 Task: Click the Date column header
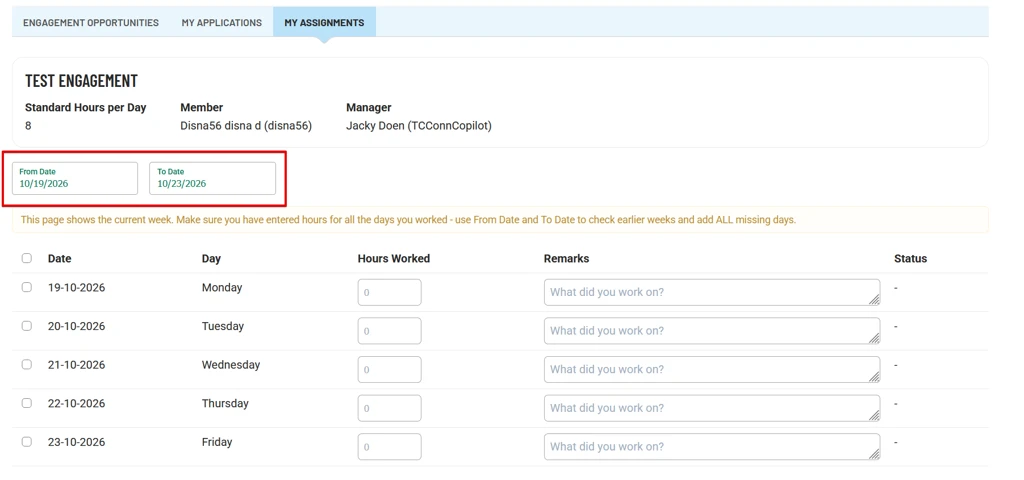pos(59,258)
